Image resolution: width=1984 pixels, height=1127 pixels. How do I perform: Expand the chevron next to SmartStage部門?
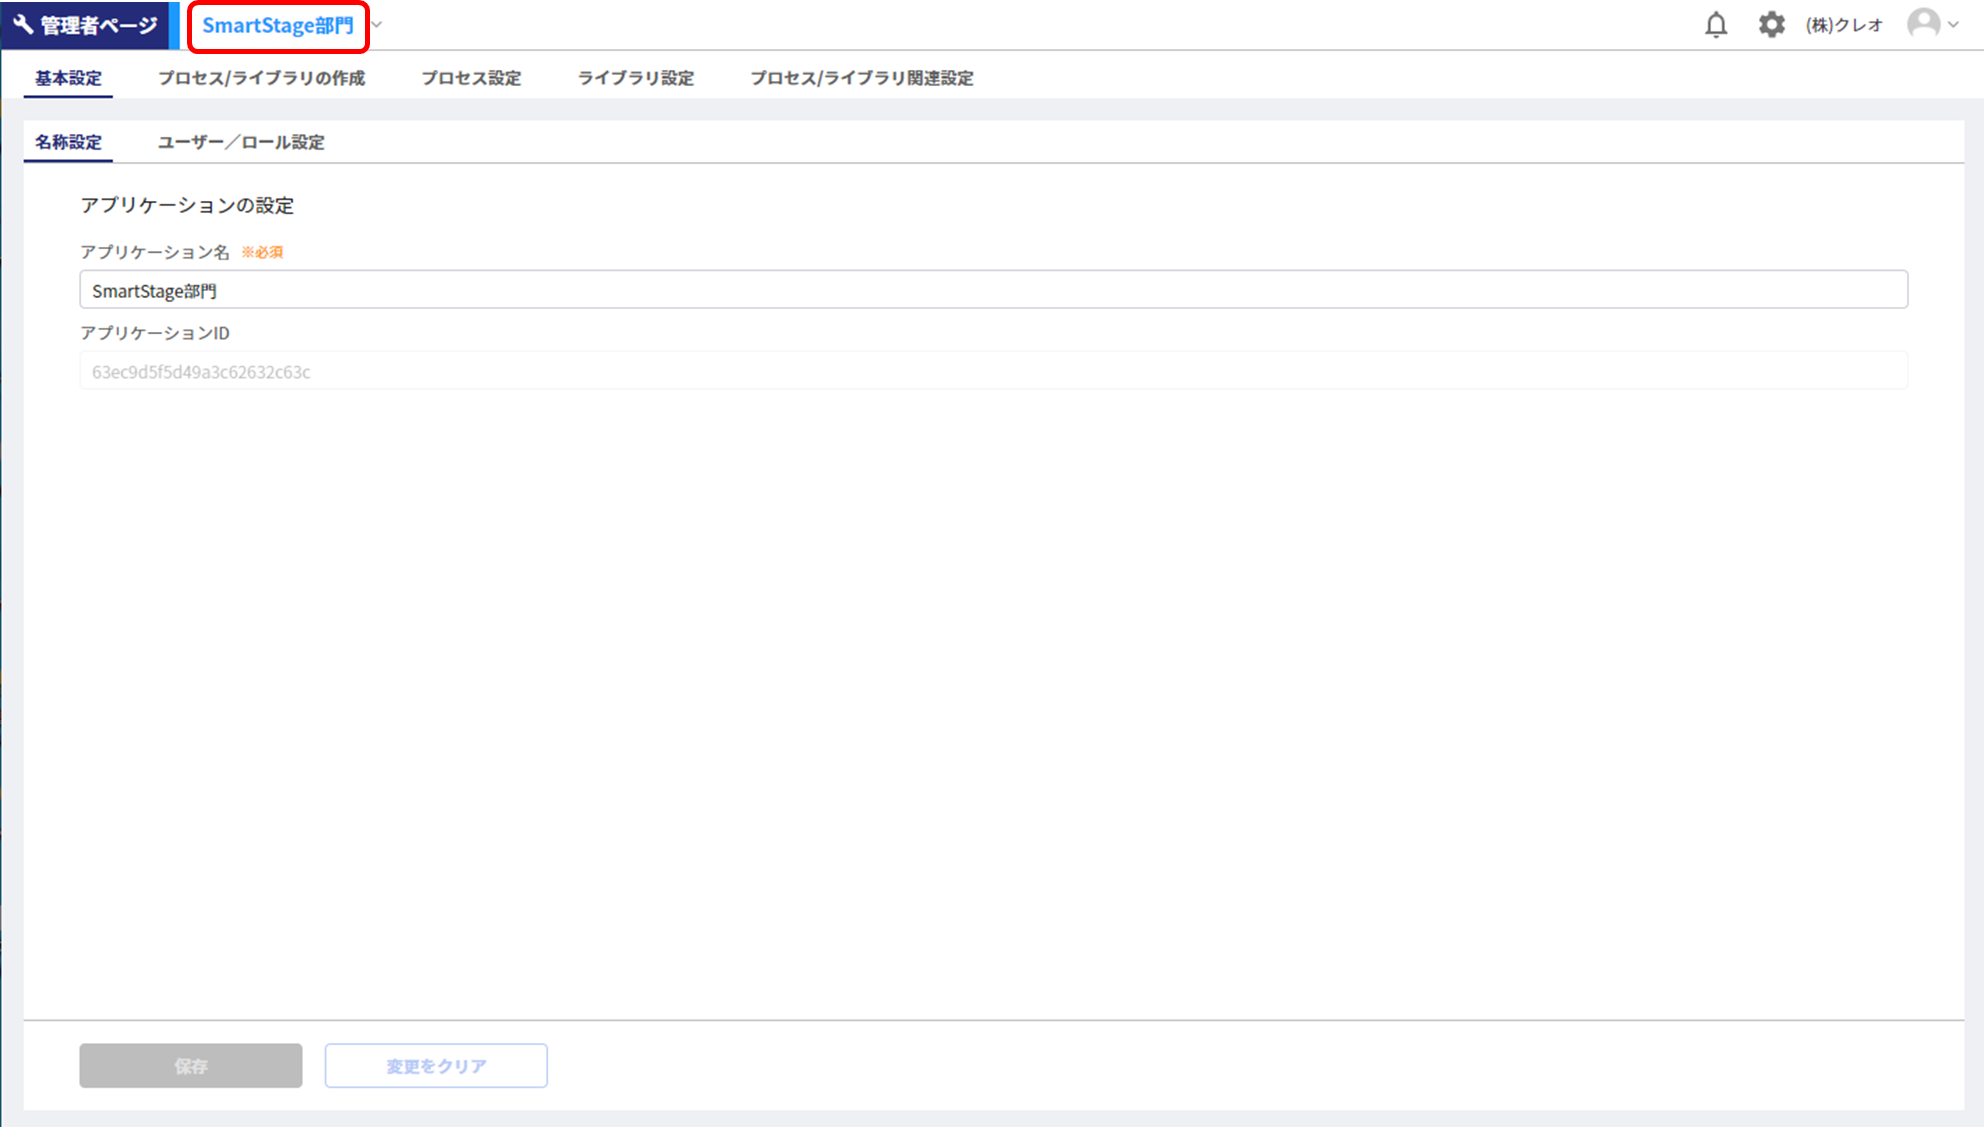(377, 25)
